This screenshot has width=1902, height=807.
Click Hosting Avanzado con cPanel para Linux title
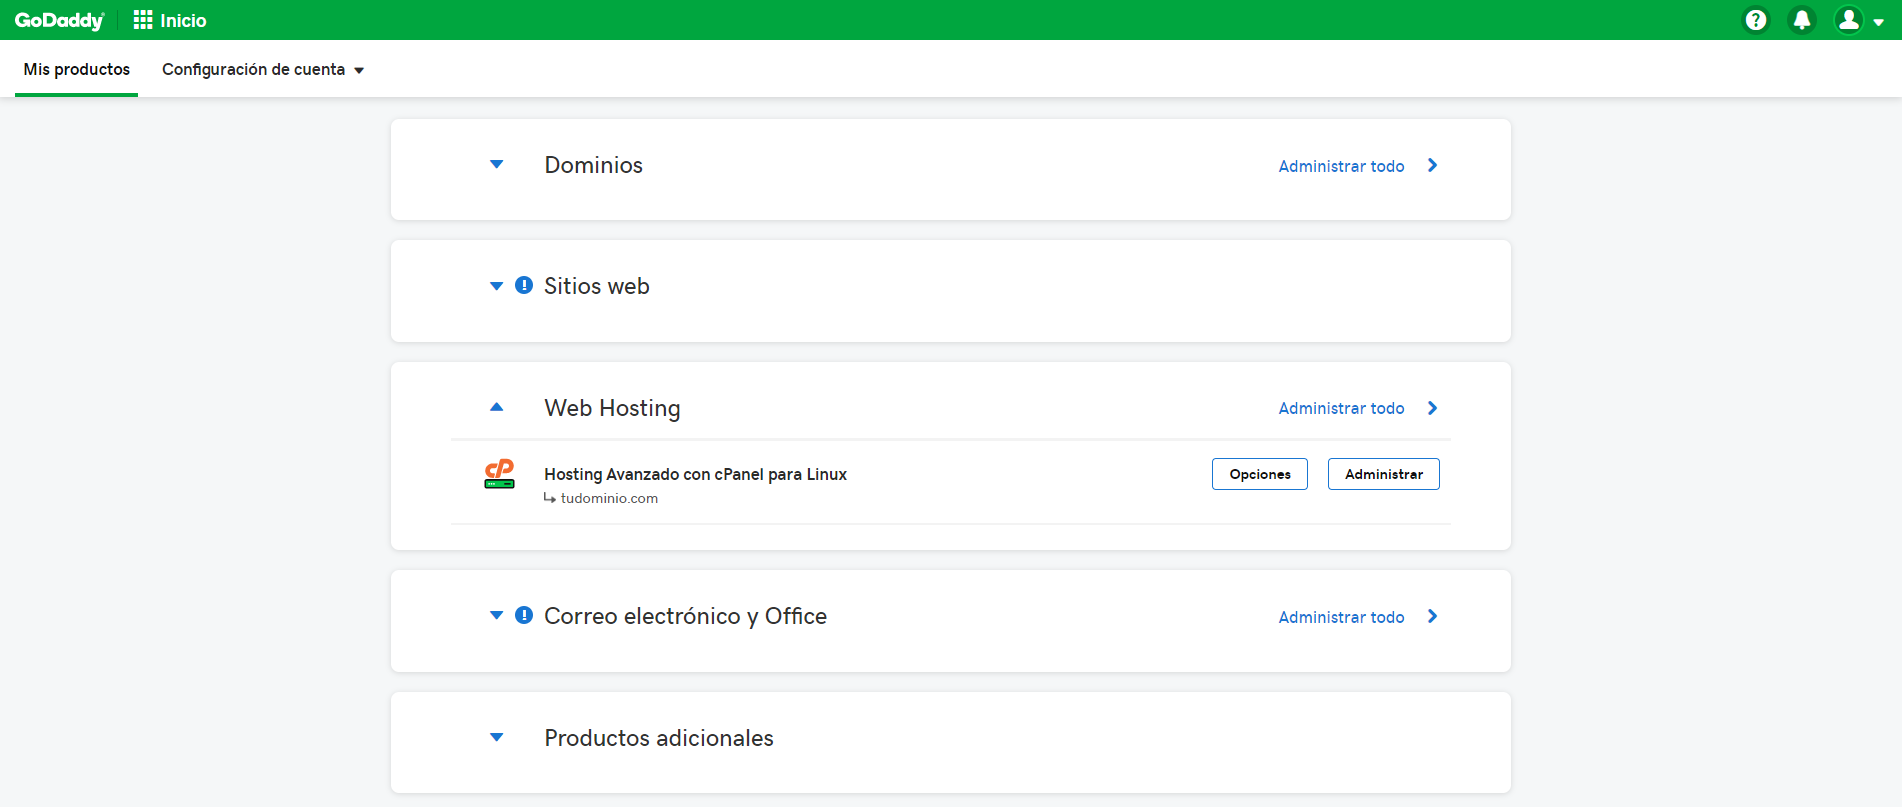[x=695, y=474]
